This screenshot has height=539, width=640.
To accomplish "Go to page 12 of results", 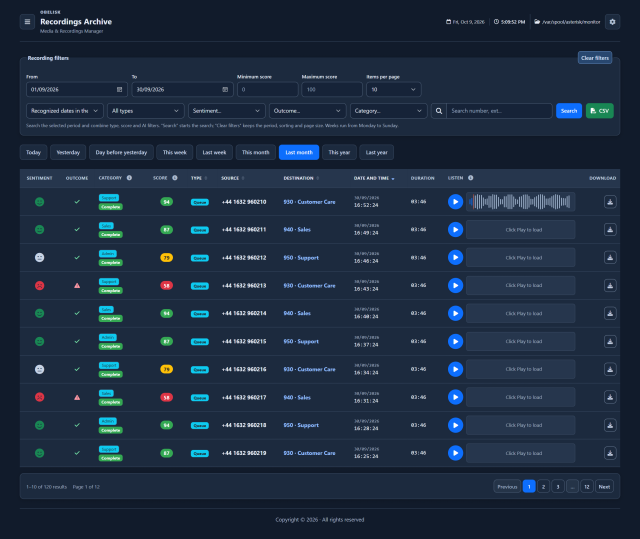I will point(587,487).
